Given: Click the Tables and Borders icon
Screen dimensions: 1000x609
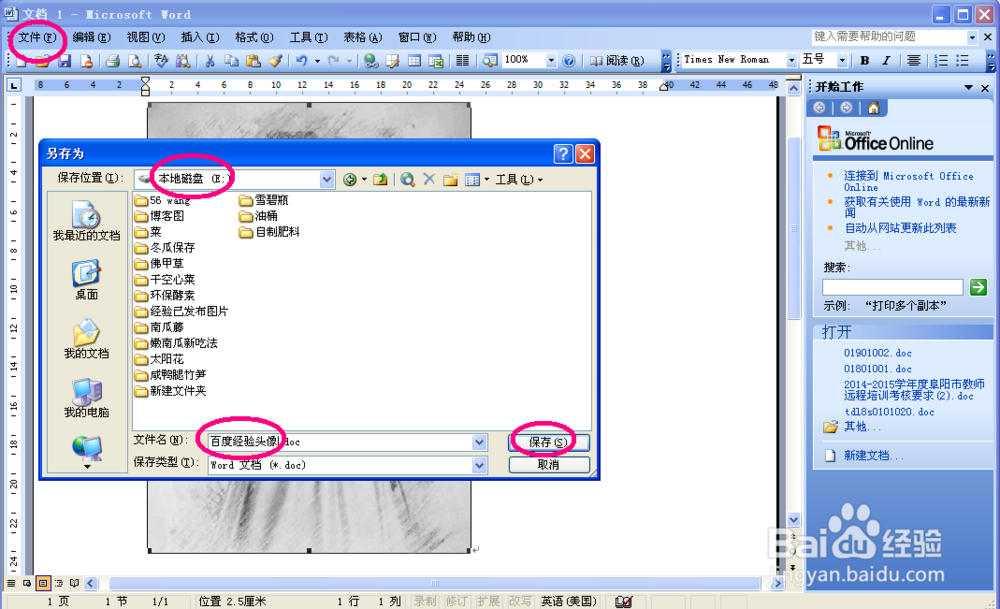Looking at the screenshot, I should (x=392, y=61).
